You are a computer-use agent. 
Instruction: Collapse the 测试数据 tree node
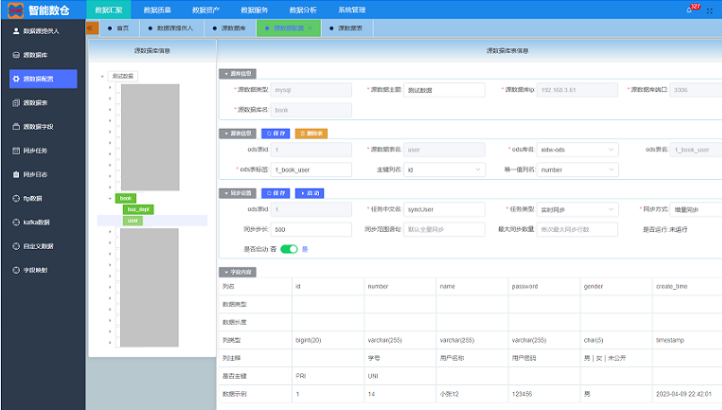(104, 76)
